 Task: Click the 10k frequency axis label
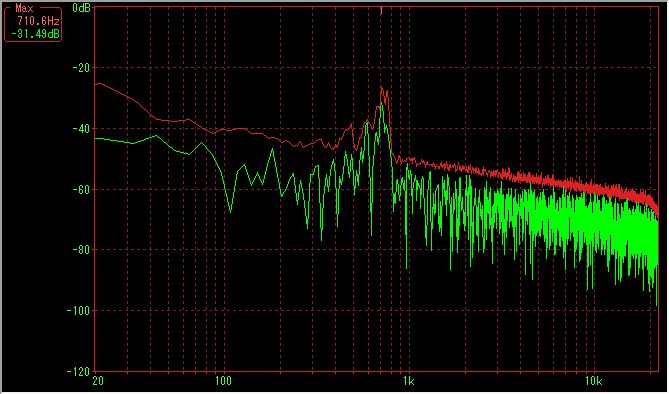[593, 381]
